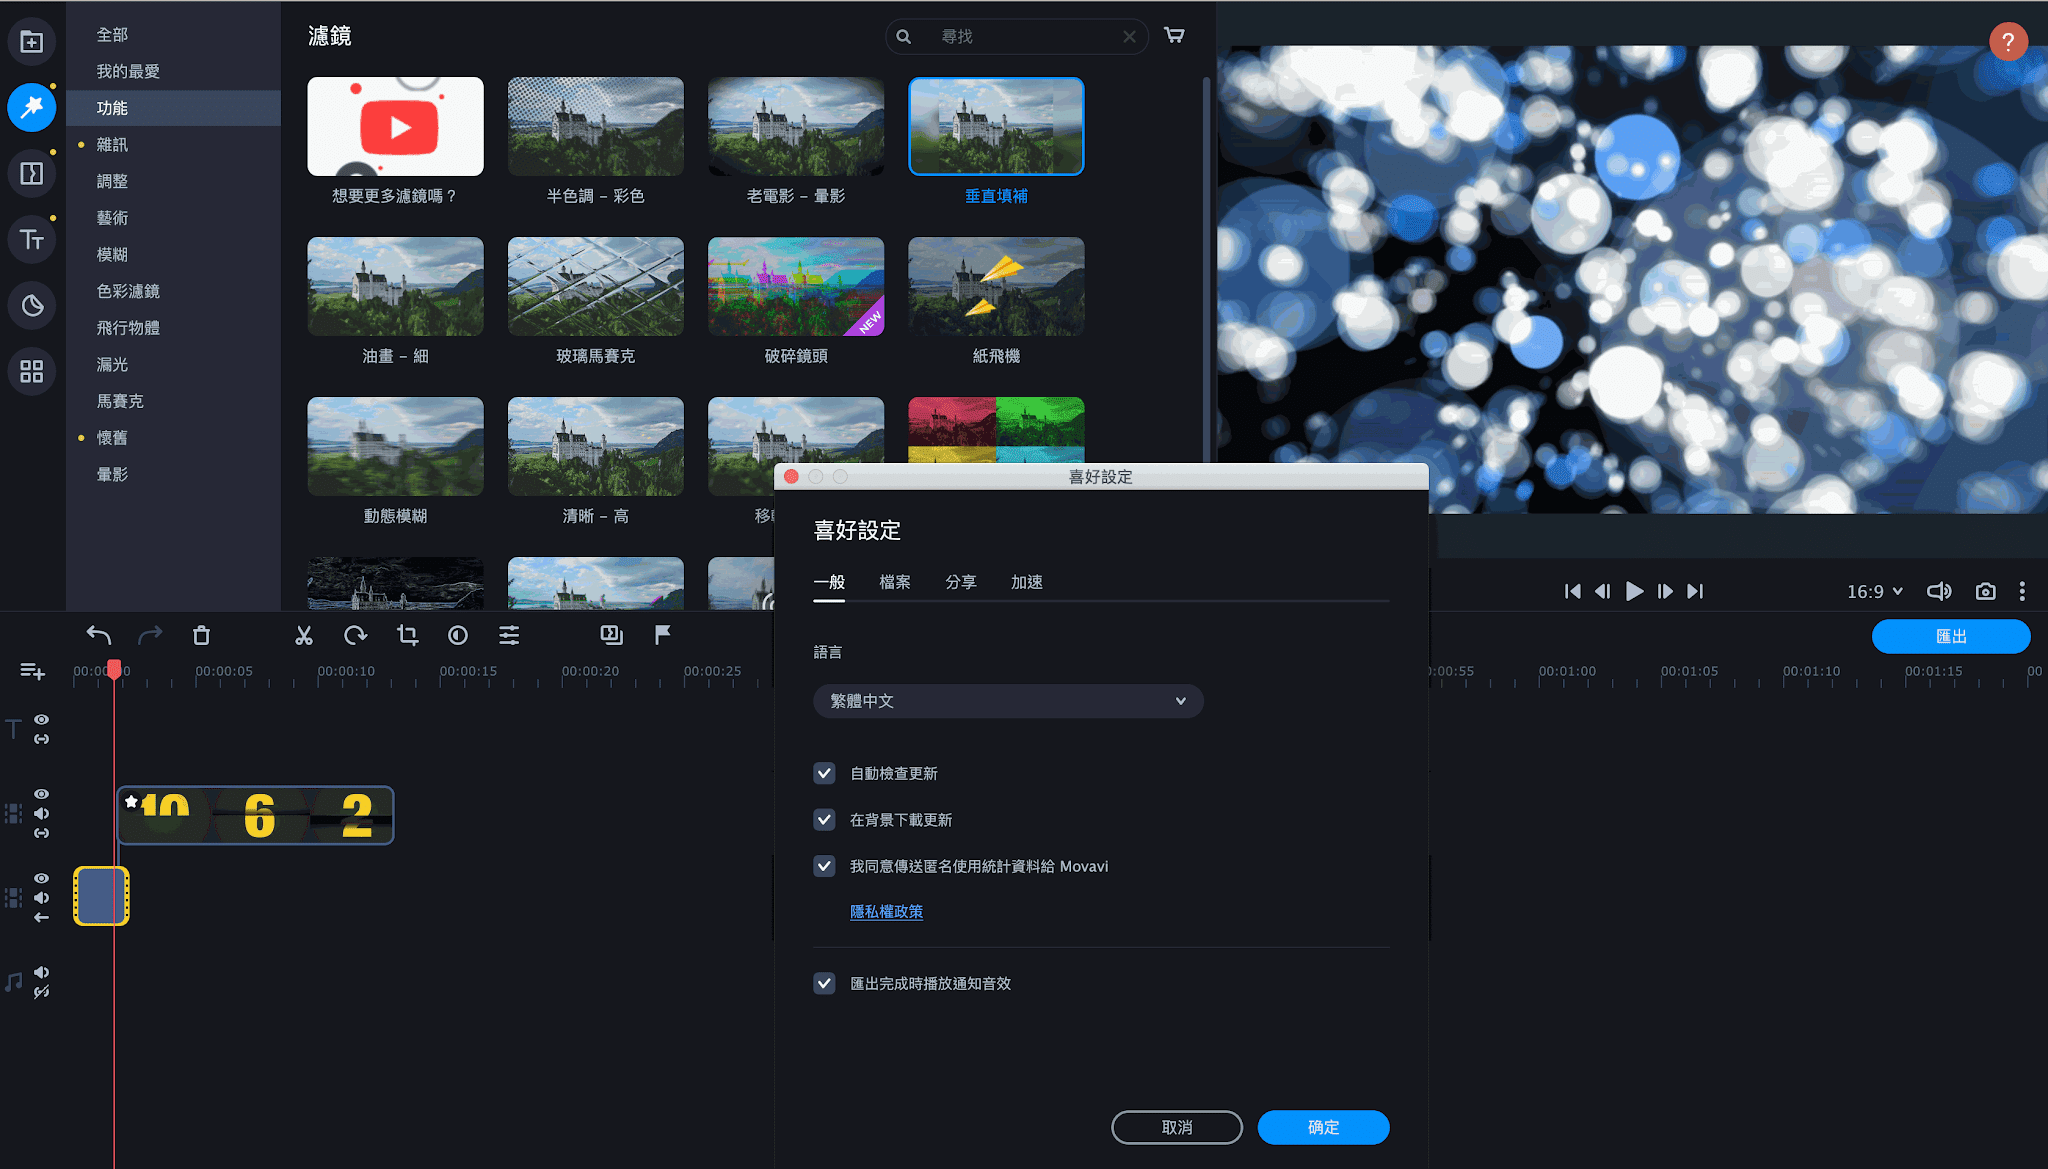Confirm preferences with the 确定 button
2048x1169 pixels.
pos(1322,1127)
